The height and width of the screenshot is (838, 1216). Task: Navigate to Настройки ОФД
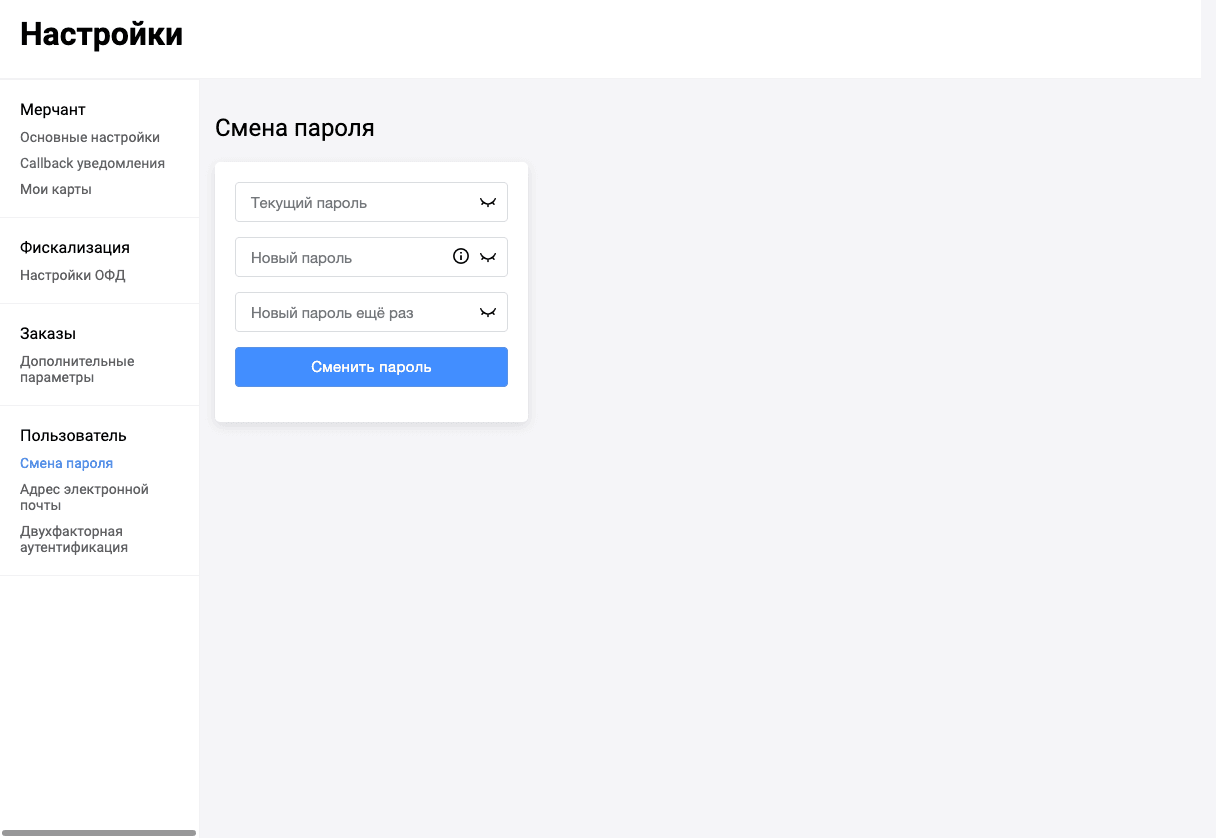73,275
